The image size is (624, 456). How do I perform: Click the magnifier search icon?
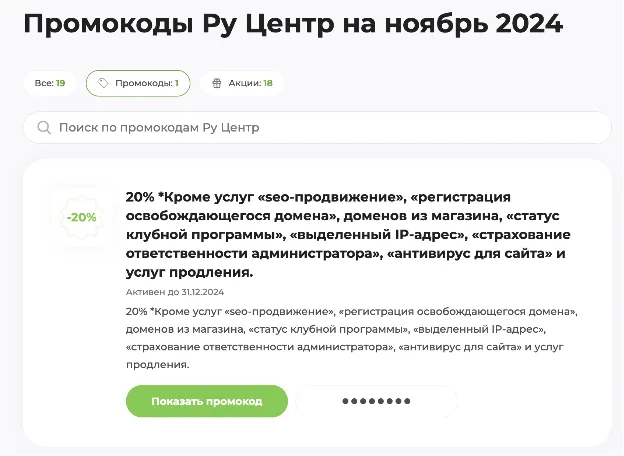click(x=44, y=128)
